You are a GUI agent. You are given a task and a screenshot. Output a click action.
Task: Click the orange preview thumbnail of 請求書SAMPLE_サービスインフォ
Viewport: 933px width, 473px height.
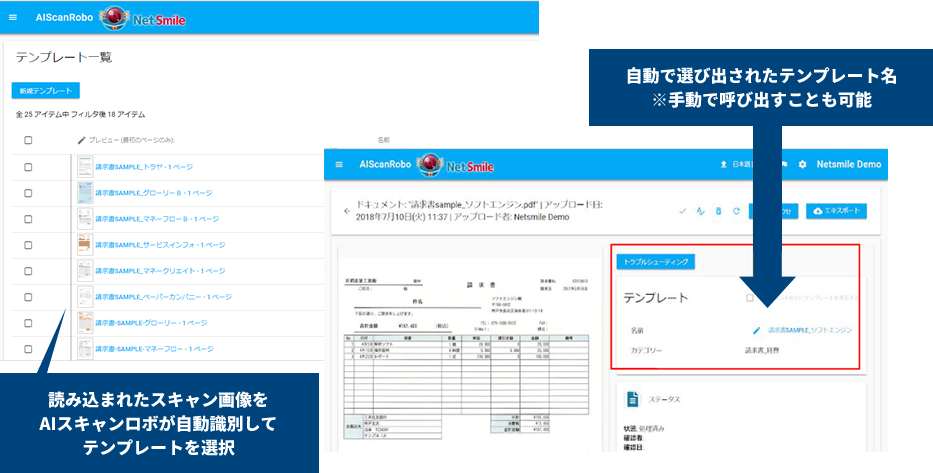coord(85,245)
